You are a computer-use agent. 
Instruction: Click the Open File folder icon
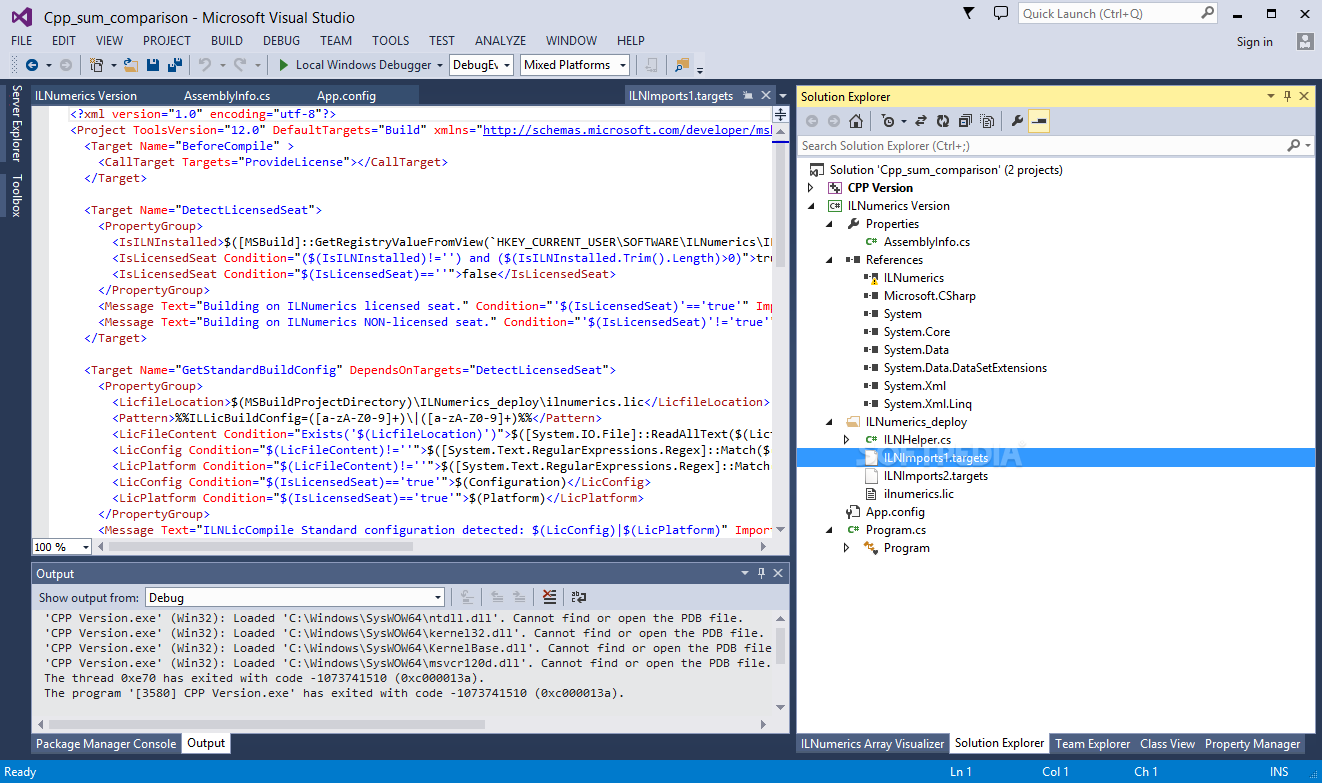point(130,65)
